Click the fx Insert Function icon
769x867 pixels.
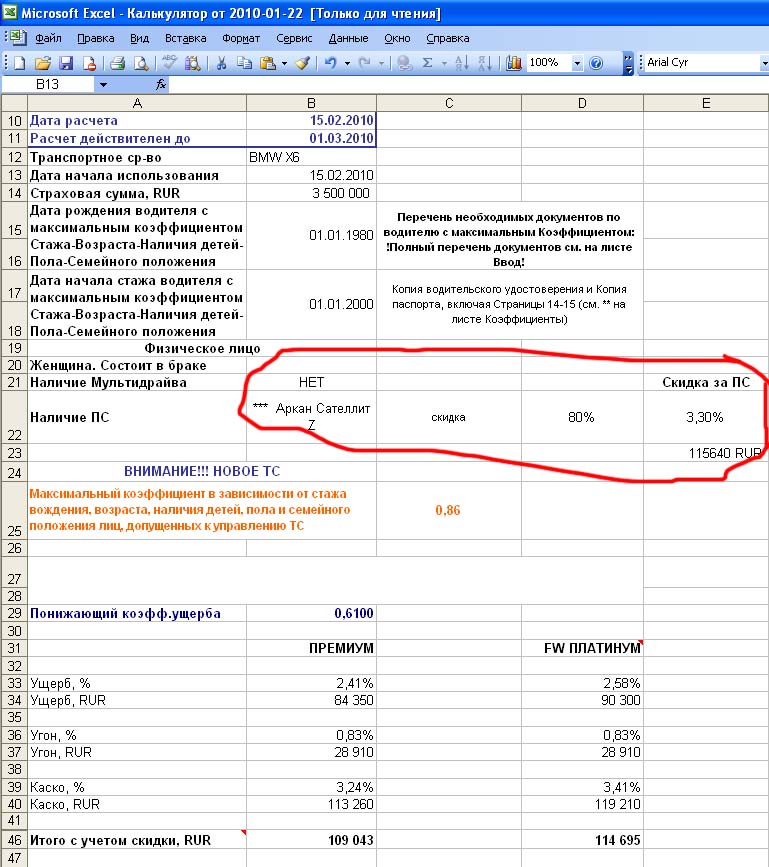(x=160, y=84)
